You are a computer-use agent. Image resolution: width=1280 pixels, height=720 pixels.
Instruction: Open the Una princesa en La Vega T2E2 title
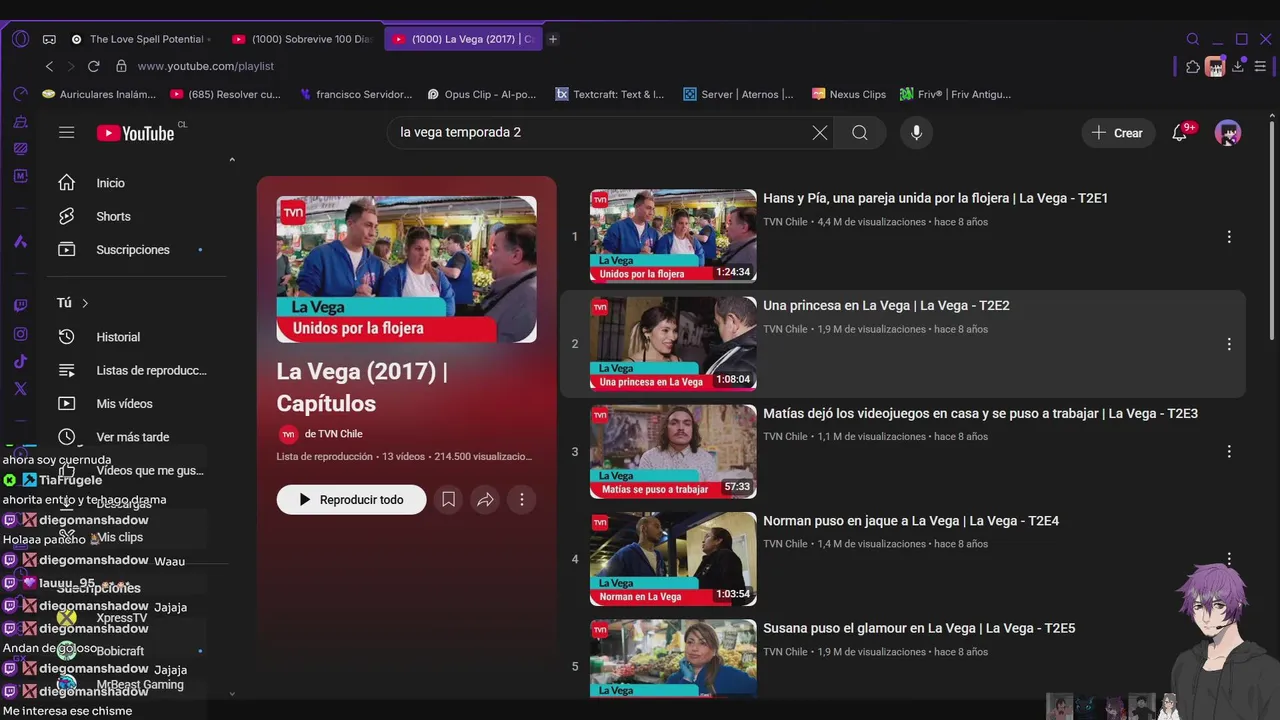pyautogui.click(x=886, y=305)
